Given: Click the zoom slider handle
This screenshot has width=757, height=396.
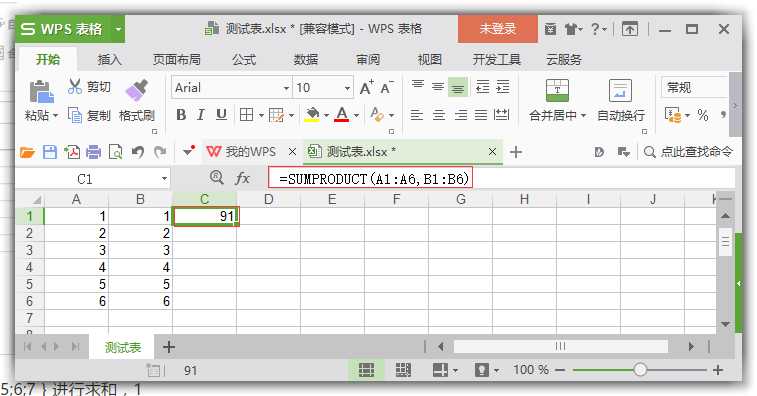Looking at the screenshot, I should click(640, 370).
